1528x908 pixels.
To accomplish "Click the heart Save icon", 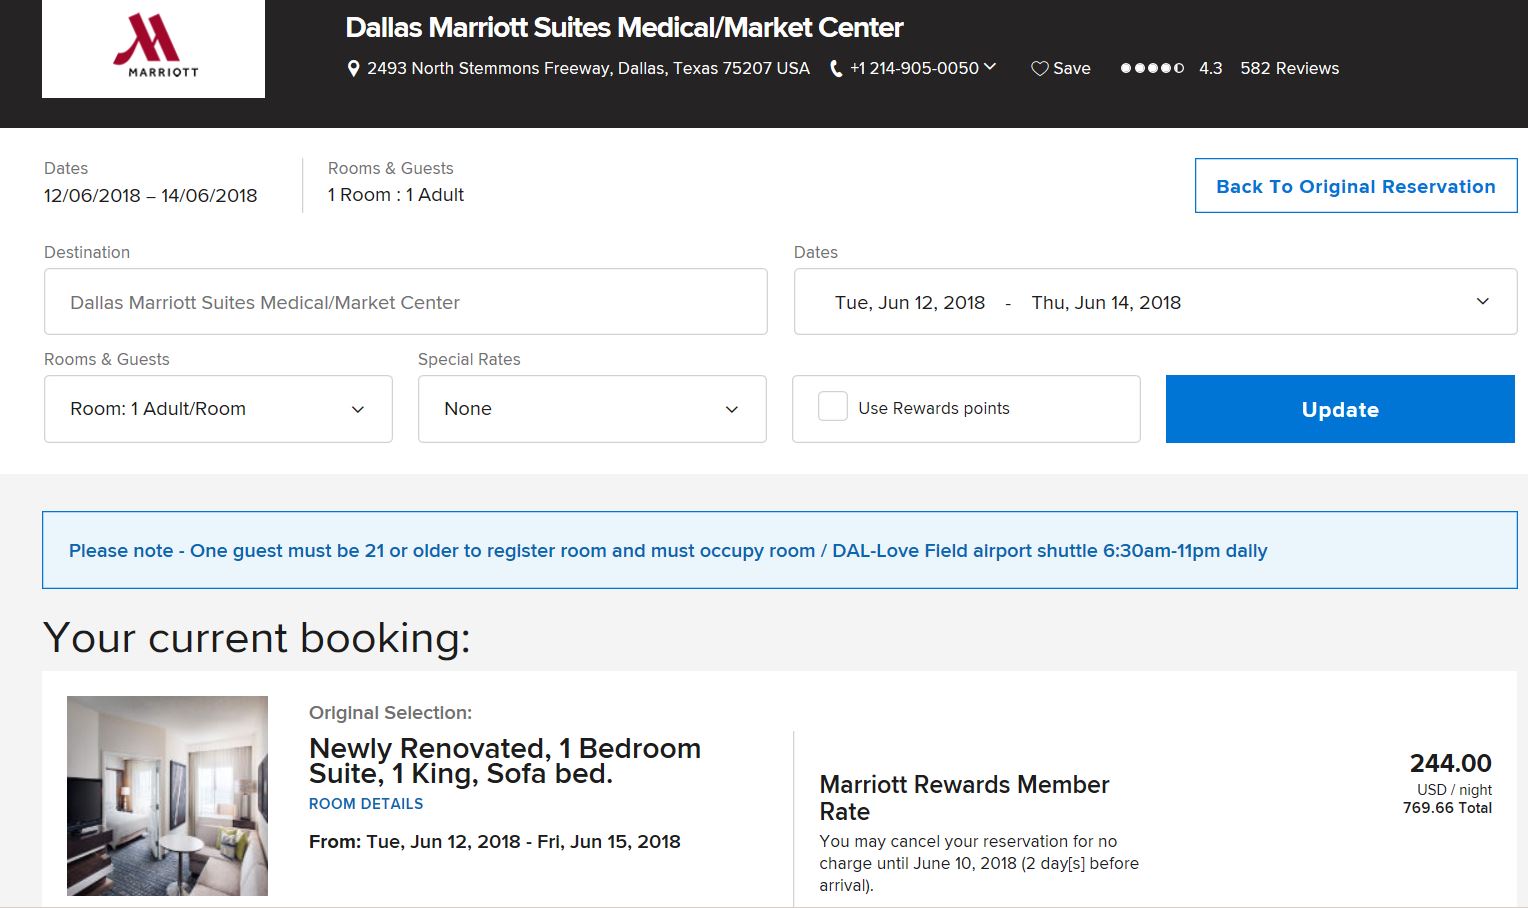I will (1040, 68).
